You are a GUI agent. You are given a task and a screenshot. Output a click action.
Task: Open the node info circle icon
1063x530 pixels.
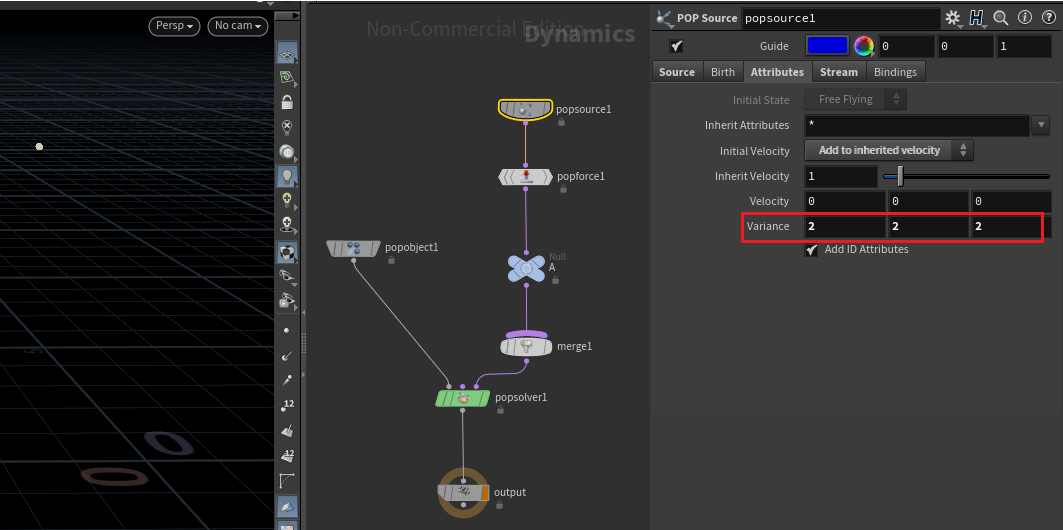click(1024, 18)
